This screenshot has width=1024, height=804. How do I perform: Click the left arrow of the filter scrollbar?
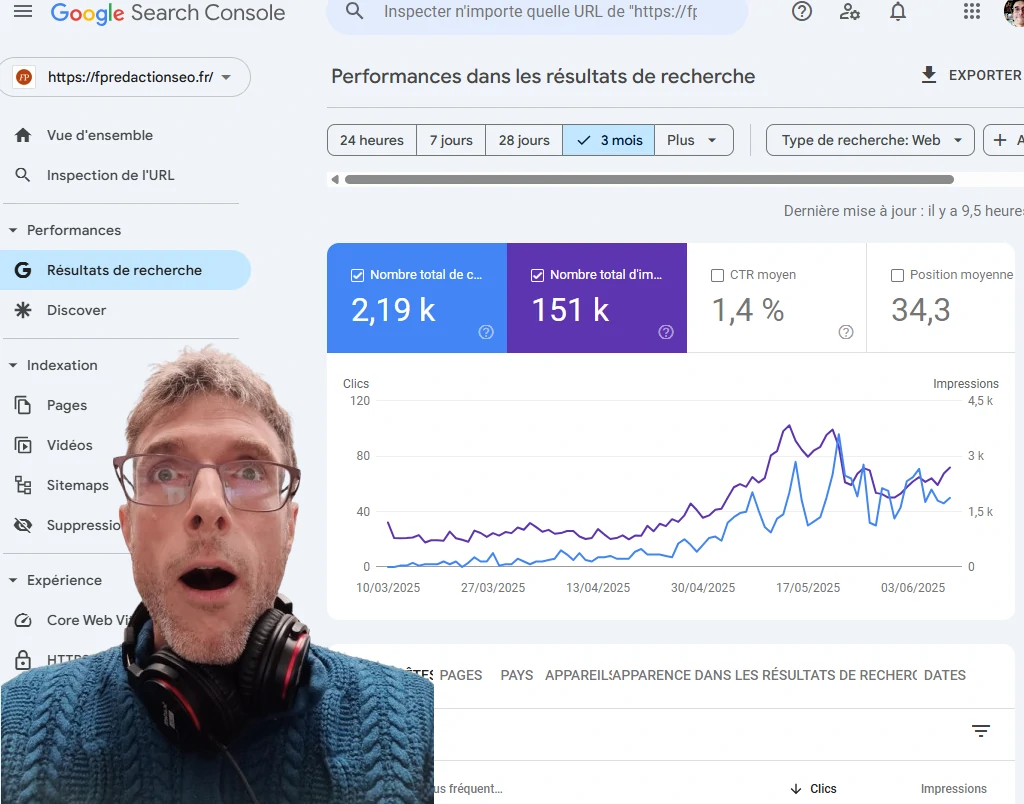click(335, 180)
